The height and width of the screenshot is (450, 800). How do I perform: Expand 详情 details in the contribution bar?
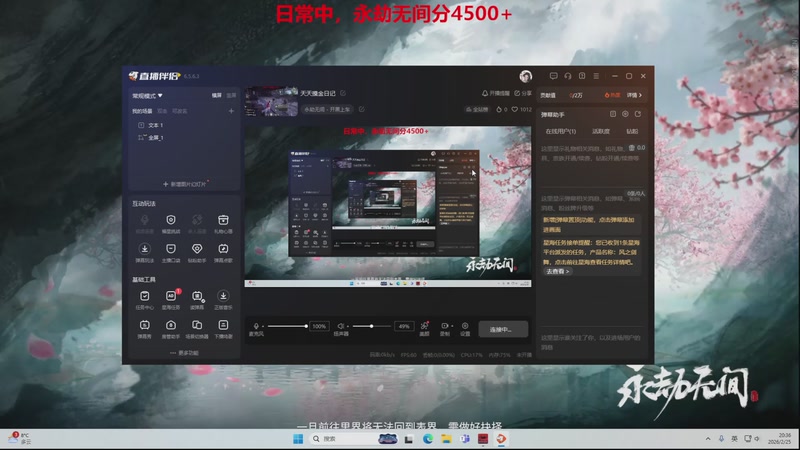tap(634, 95)
